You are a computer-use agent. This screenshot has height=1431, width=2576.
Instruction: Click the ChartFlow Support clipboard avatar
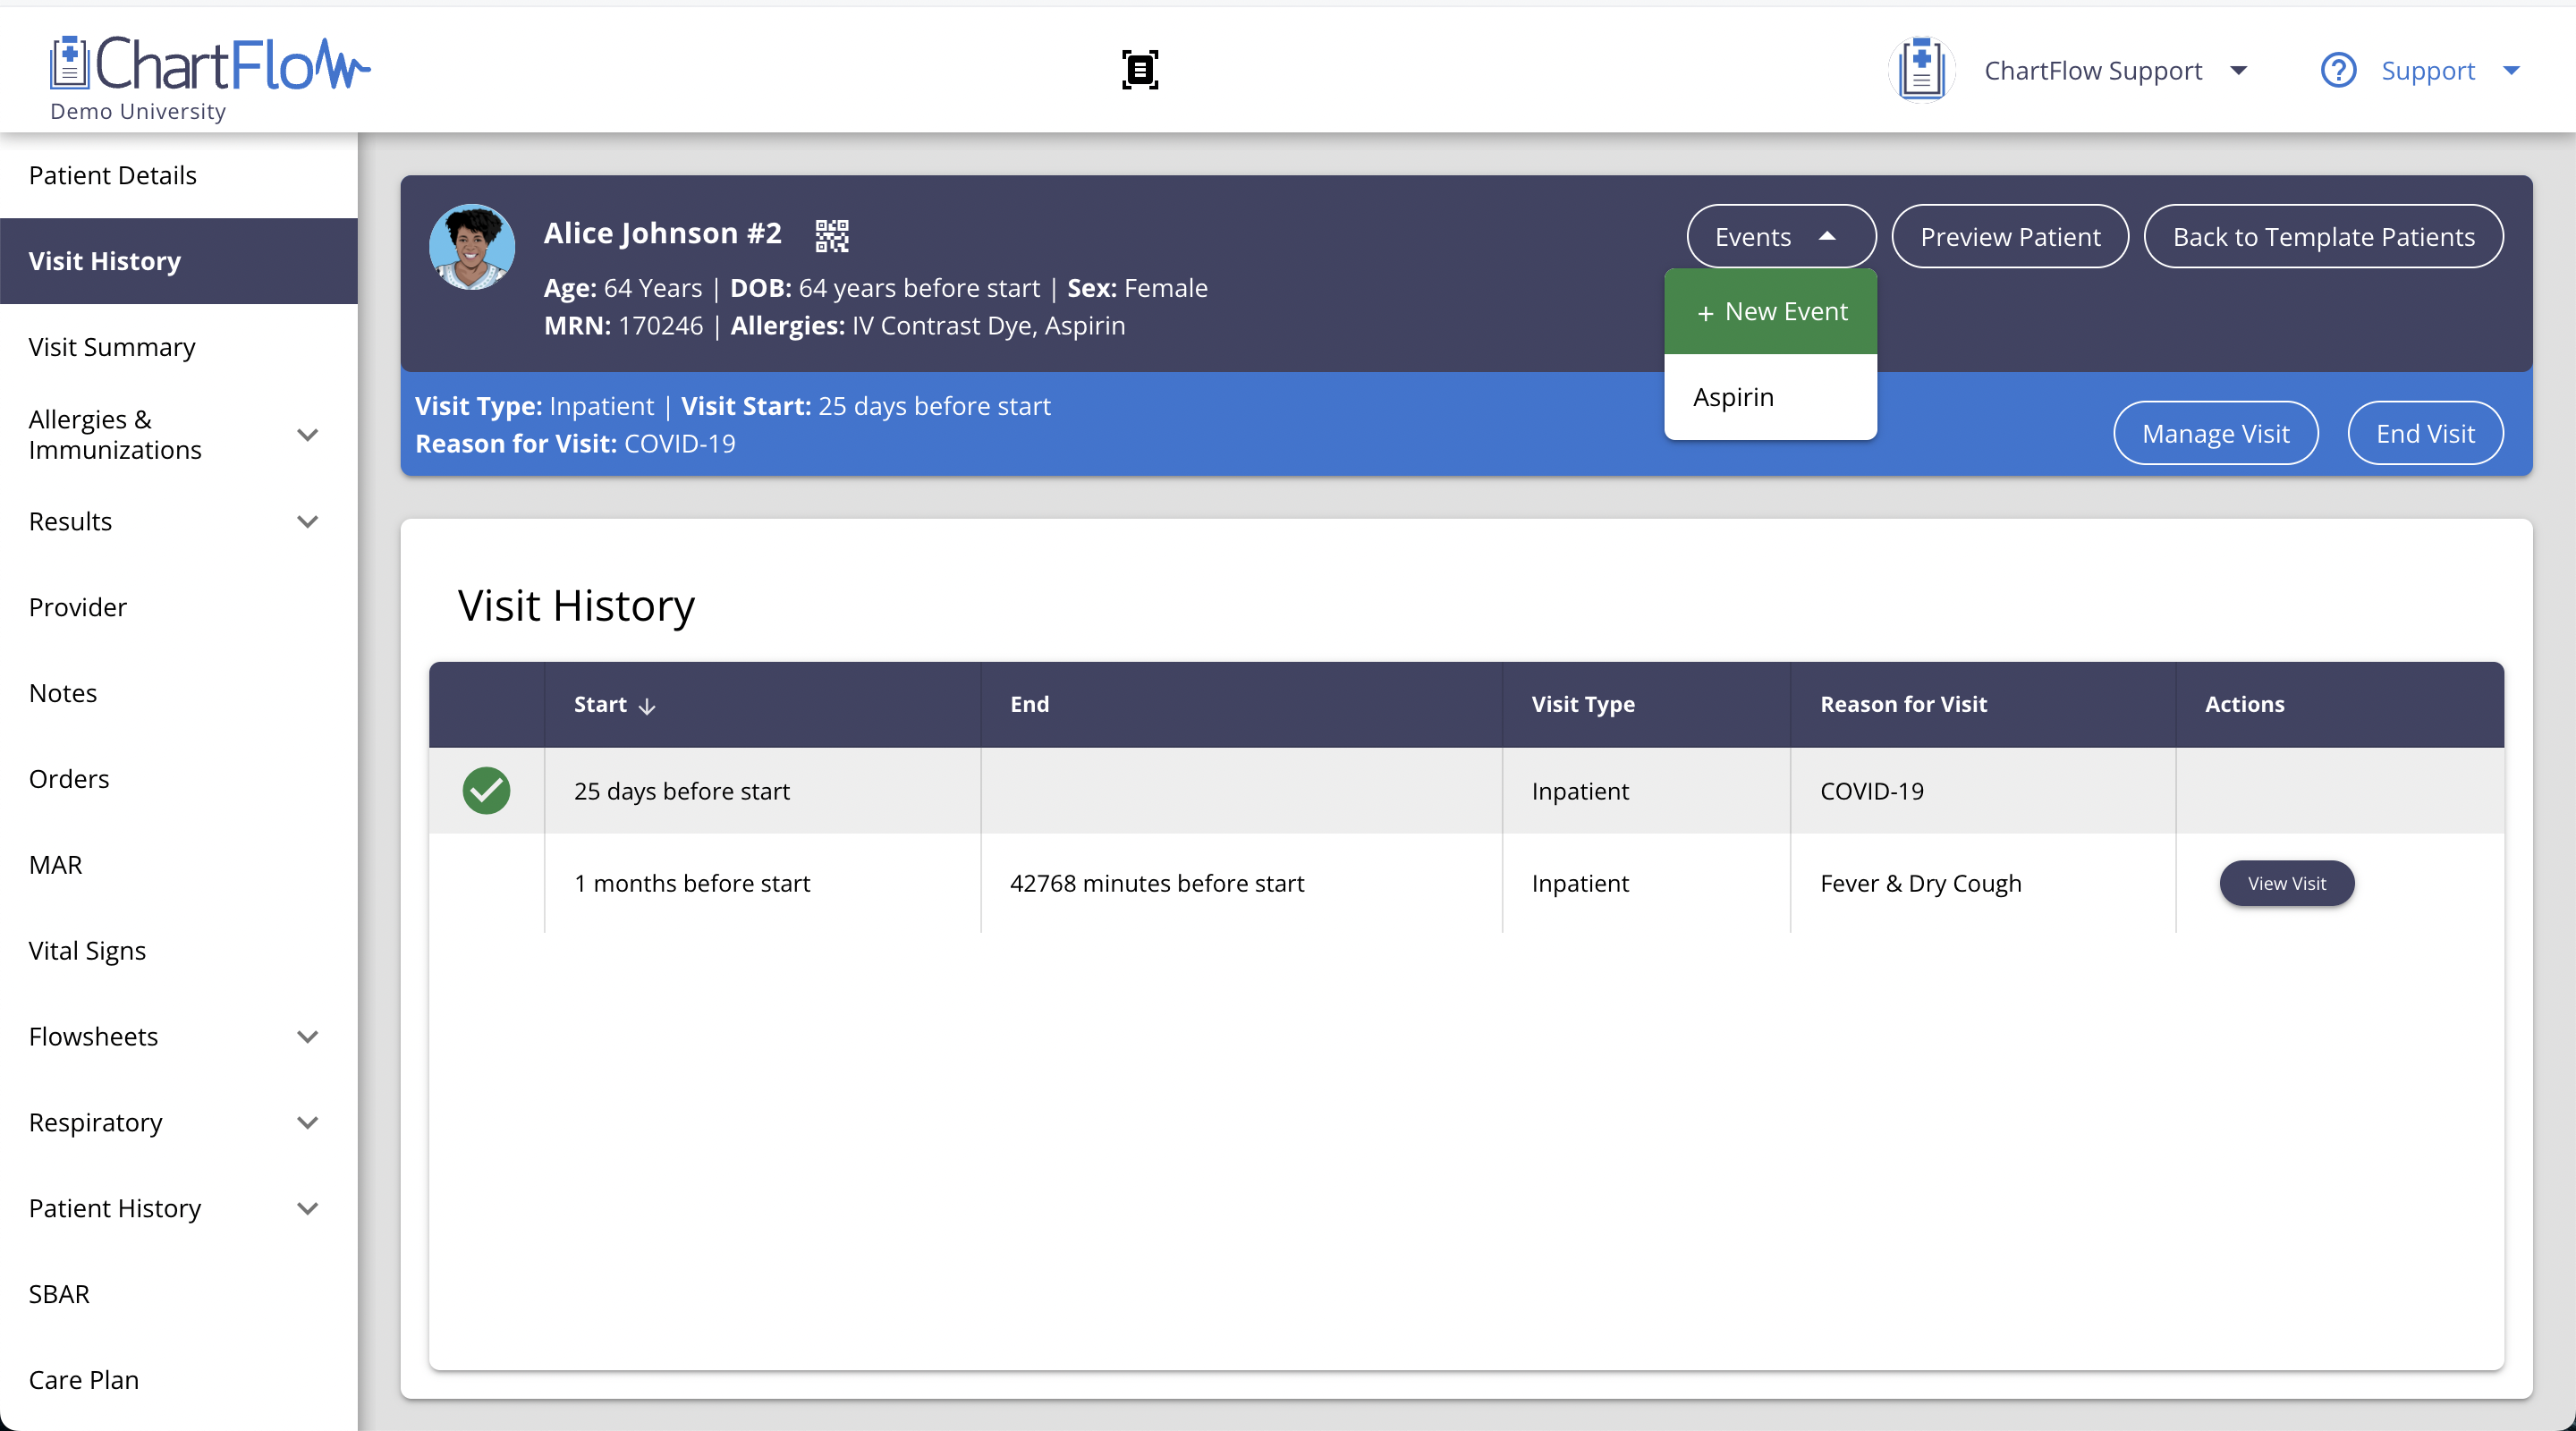1920,70
